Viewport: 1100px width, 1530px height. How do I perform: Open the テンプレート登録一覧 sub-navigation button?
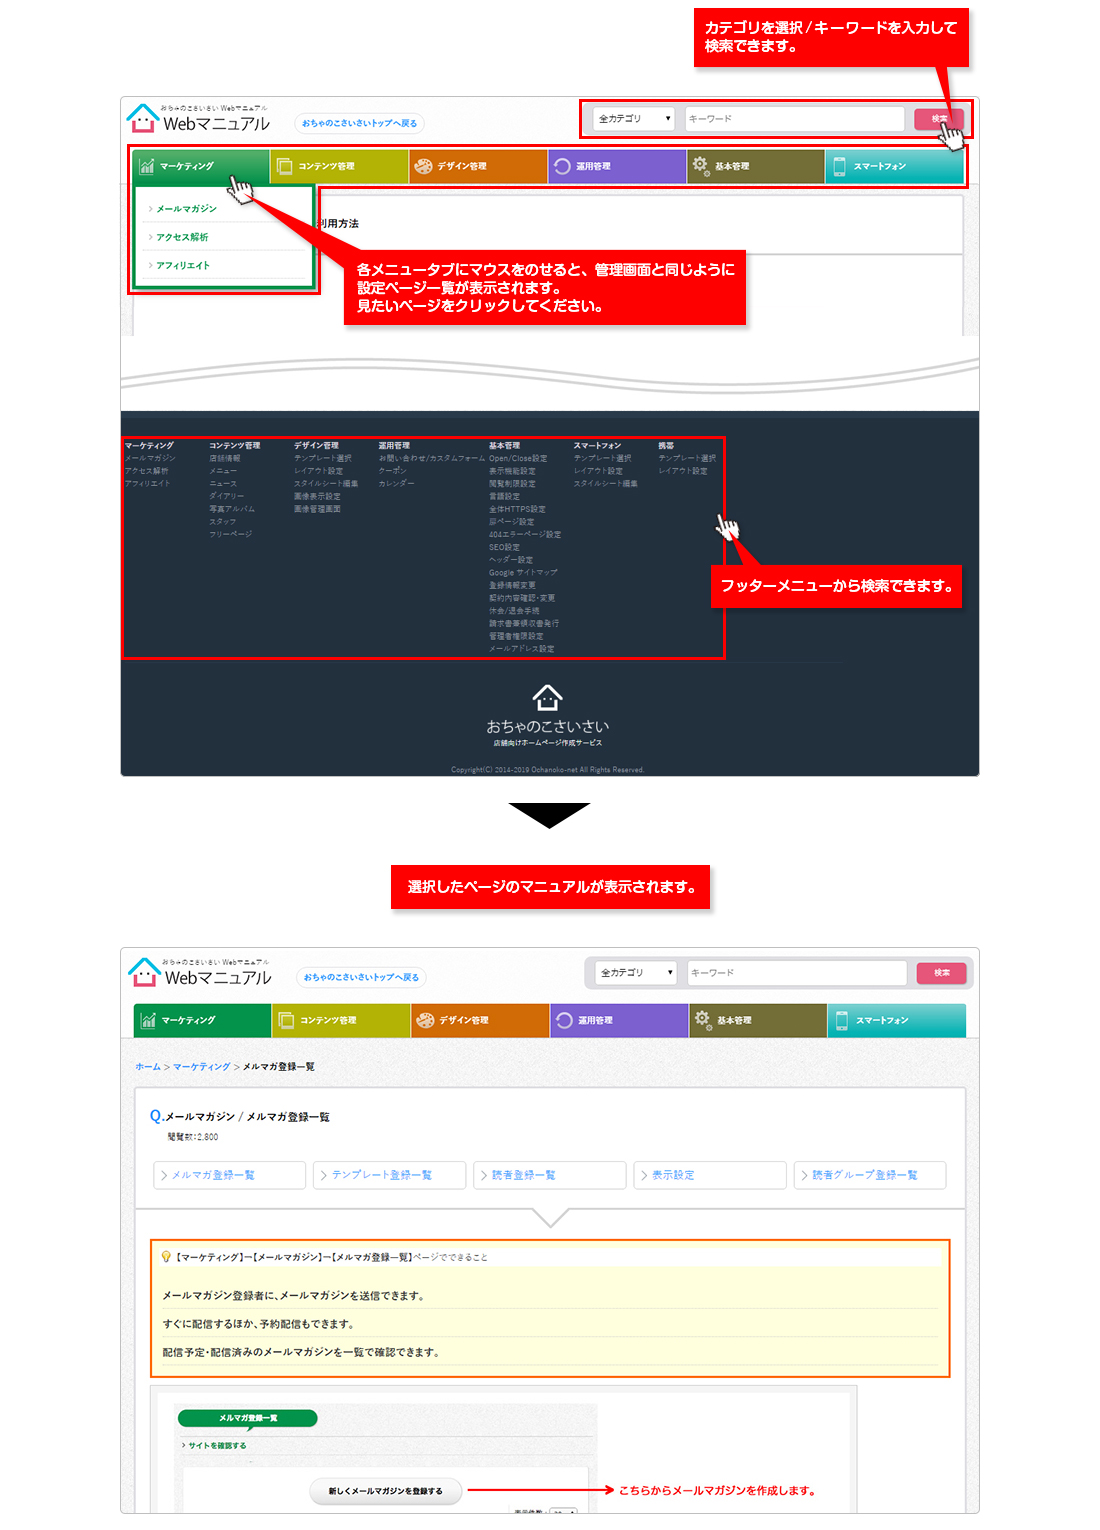pos(390,1175)
